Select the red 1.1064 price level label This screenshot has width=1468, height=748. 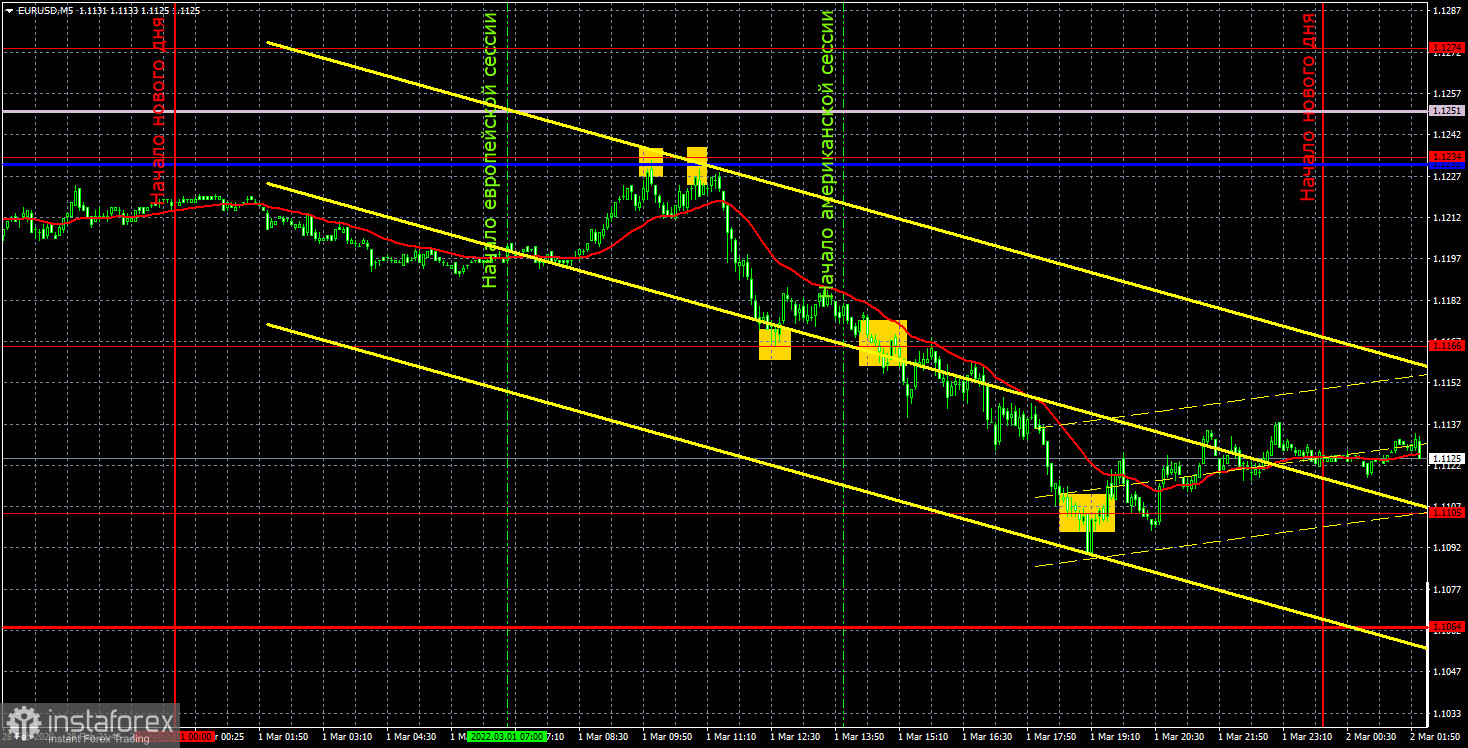[x=1447, y=627]
